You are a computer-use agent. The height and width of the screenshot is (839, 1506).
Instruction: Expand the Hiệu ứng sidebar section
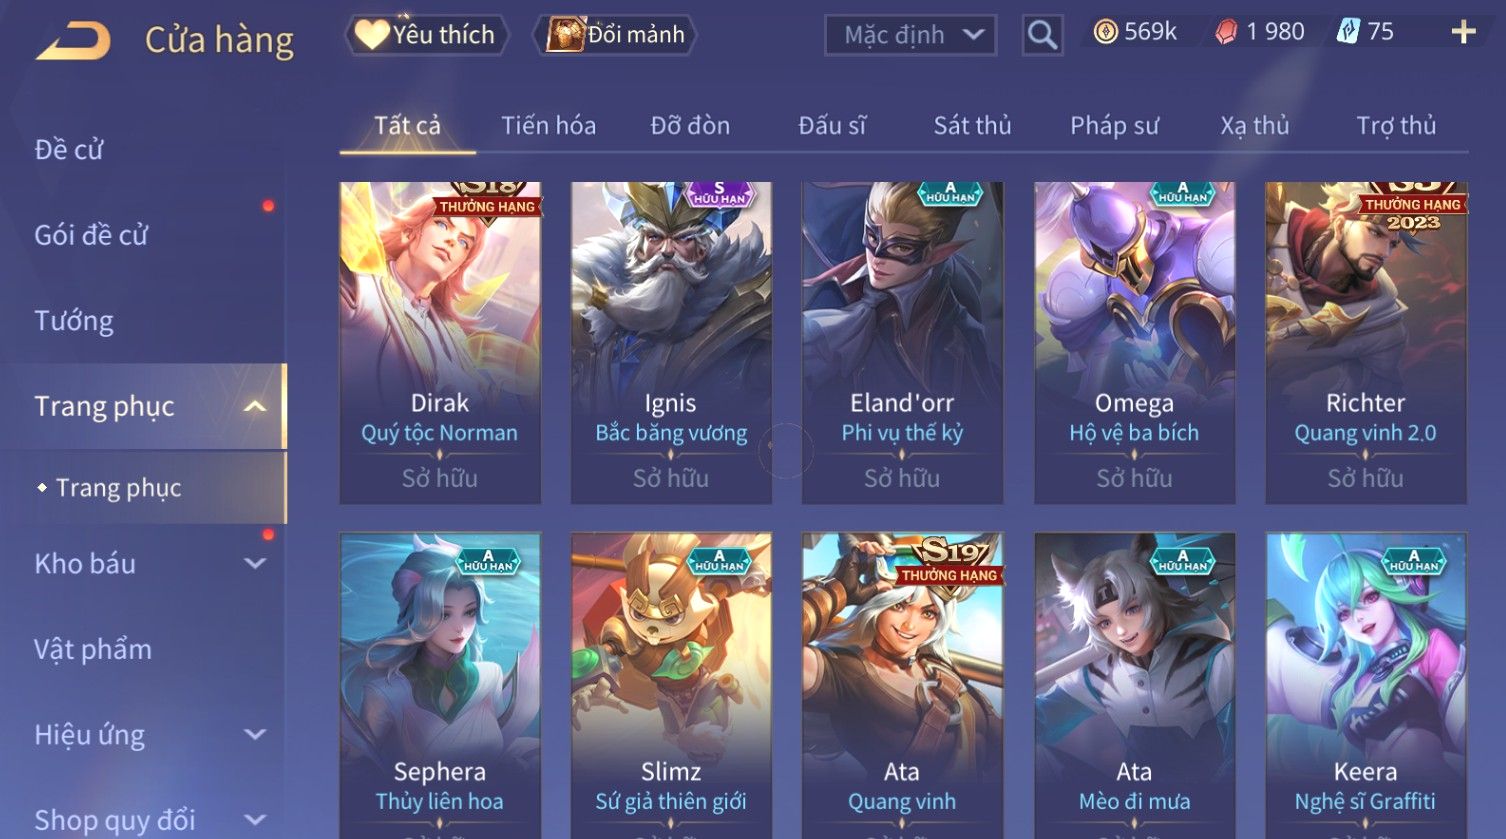(x=255, y=735)
